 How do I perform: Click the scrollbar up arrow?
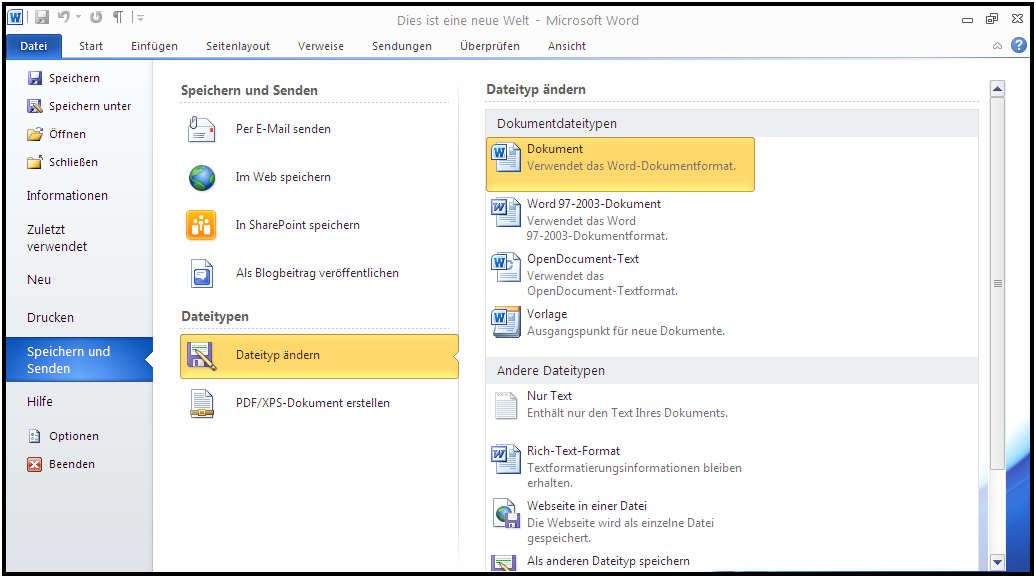pyautogui.click(x=997, y=89)
